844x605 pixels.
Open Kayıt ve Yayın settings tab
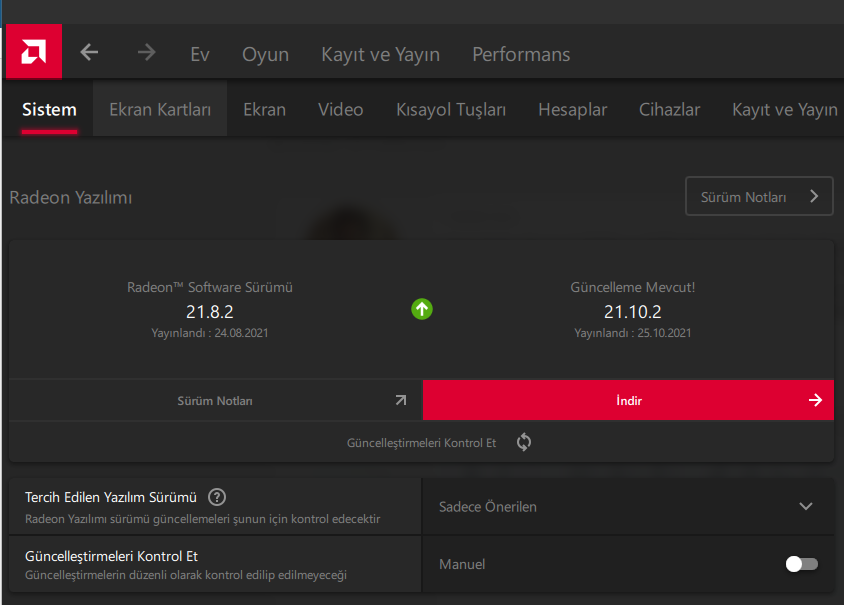click(x=785, y=110)
